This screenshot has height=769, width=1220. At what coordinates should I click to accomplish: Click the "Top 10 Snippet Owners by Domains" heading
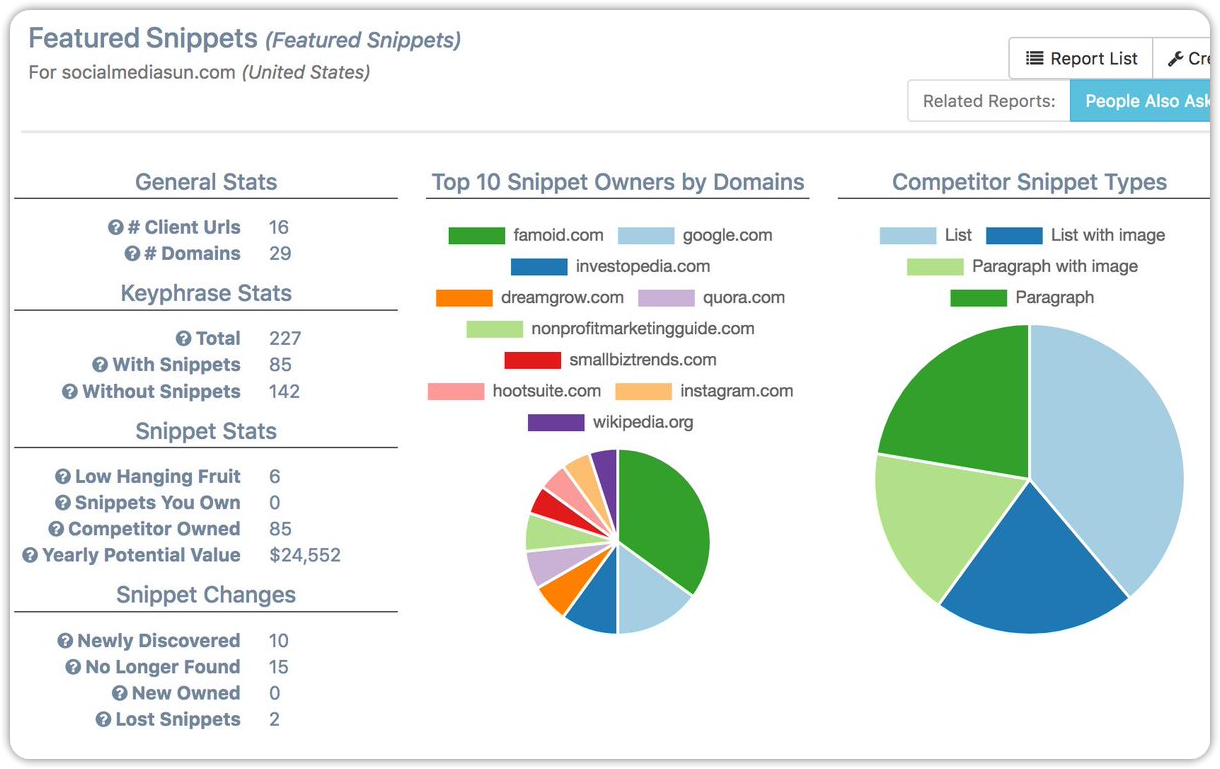click(618, 182)
